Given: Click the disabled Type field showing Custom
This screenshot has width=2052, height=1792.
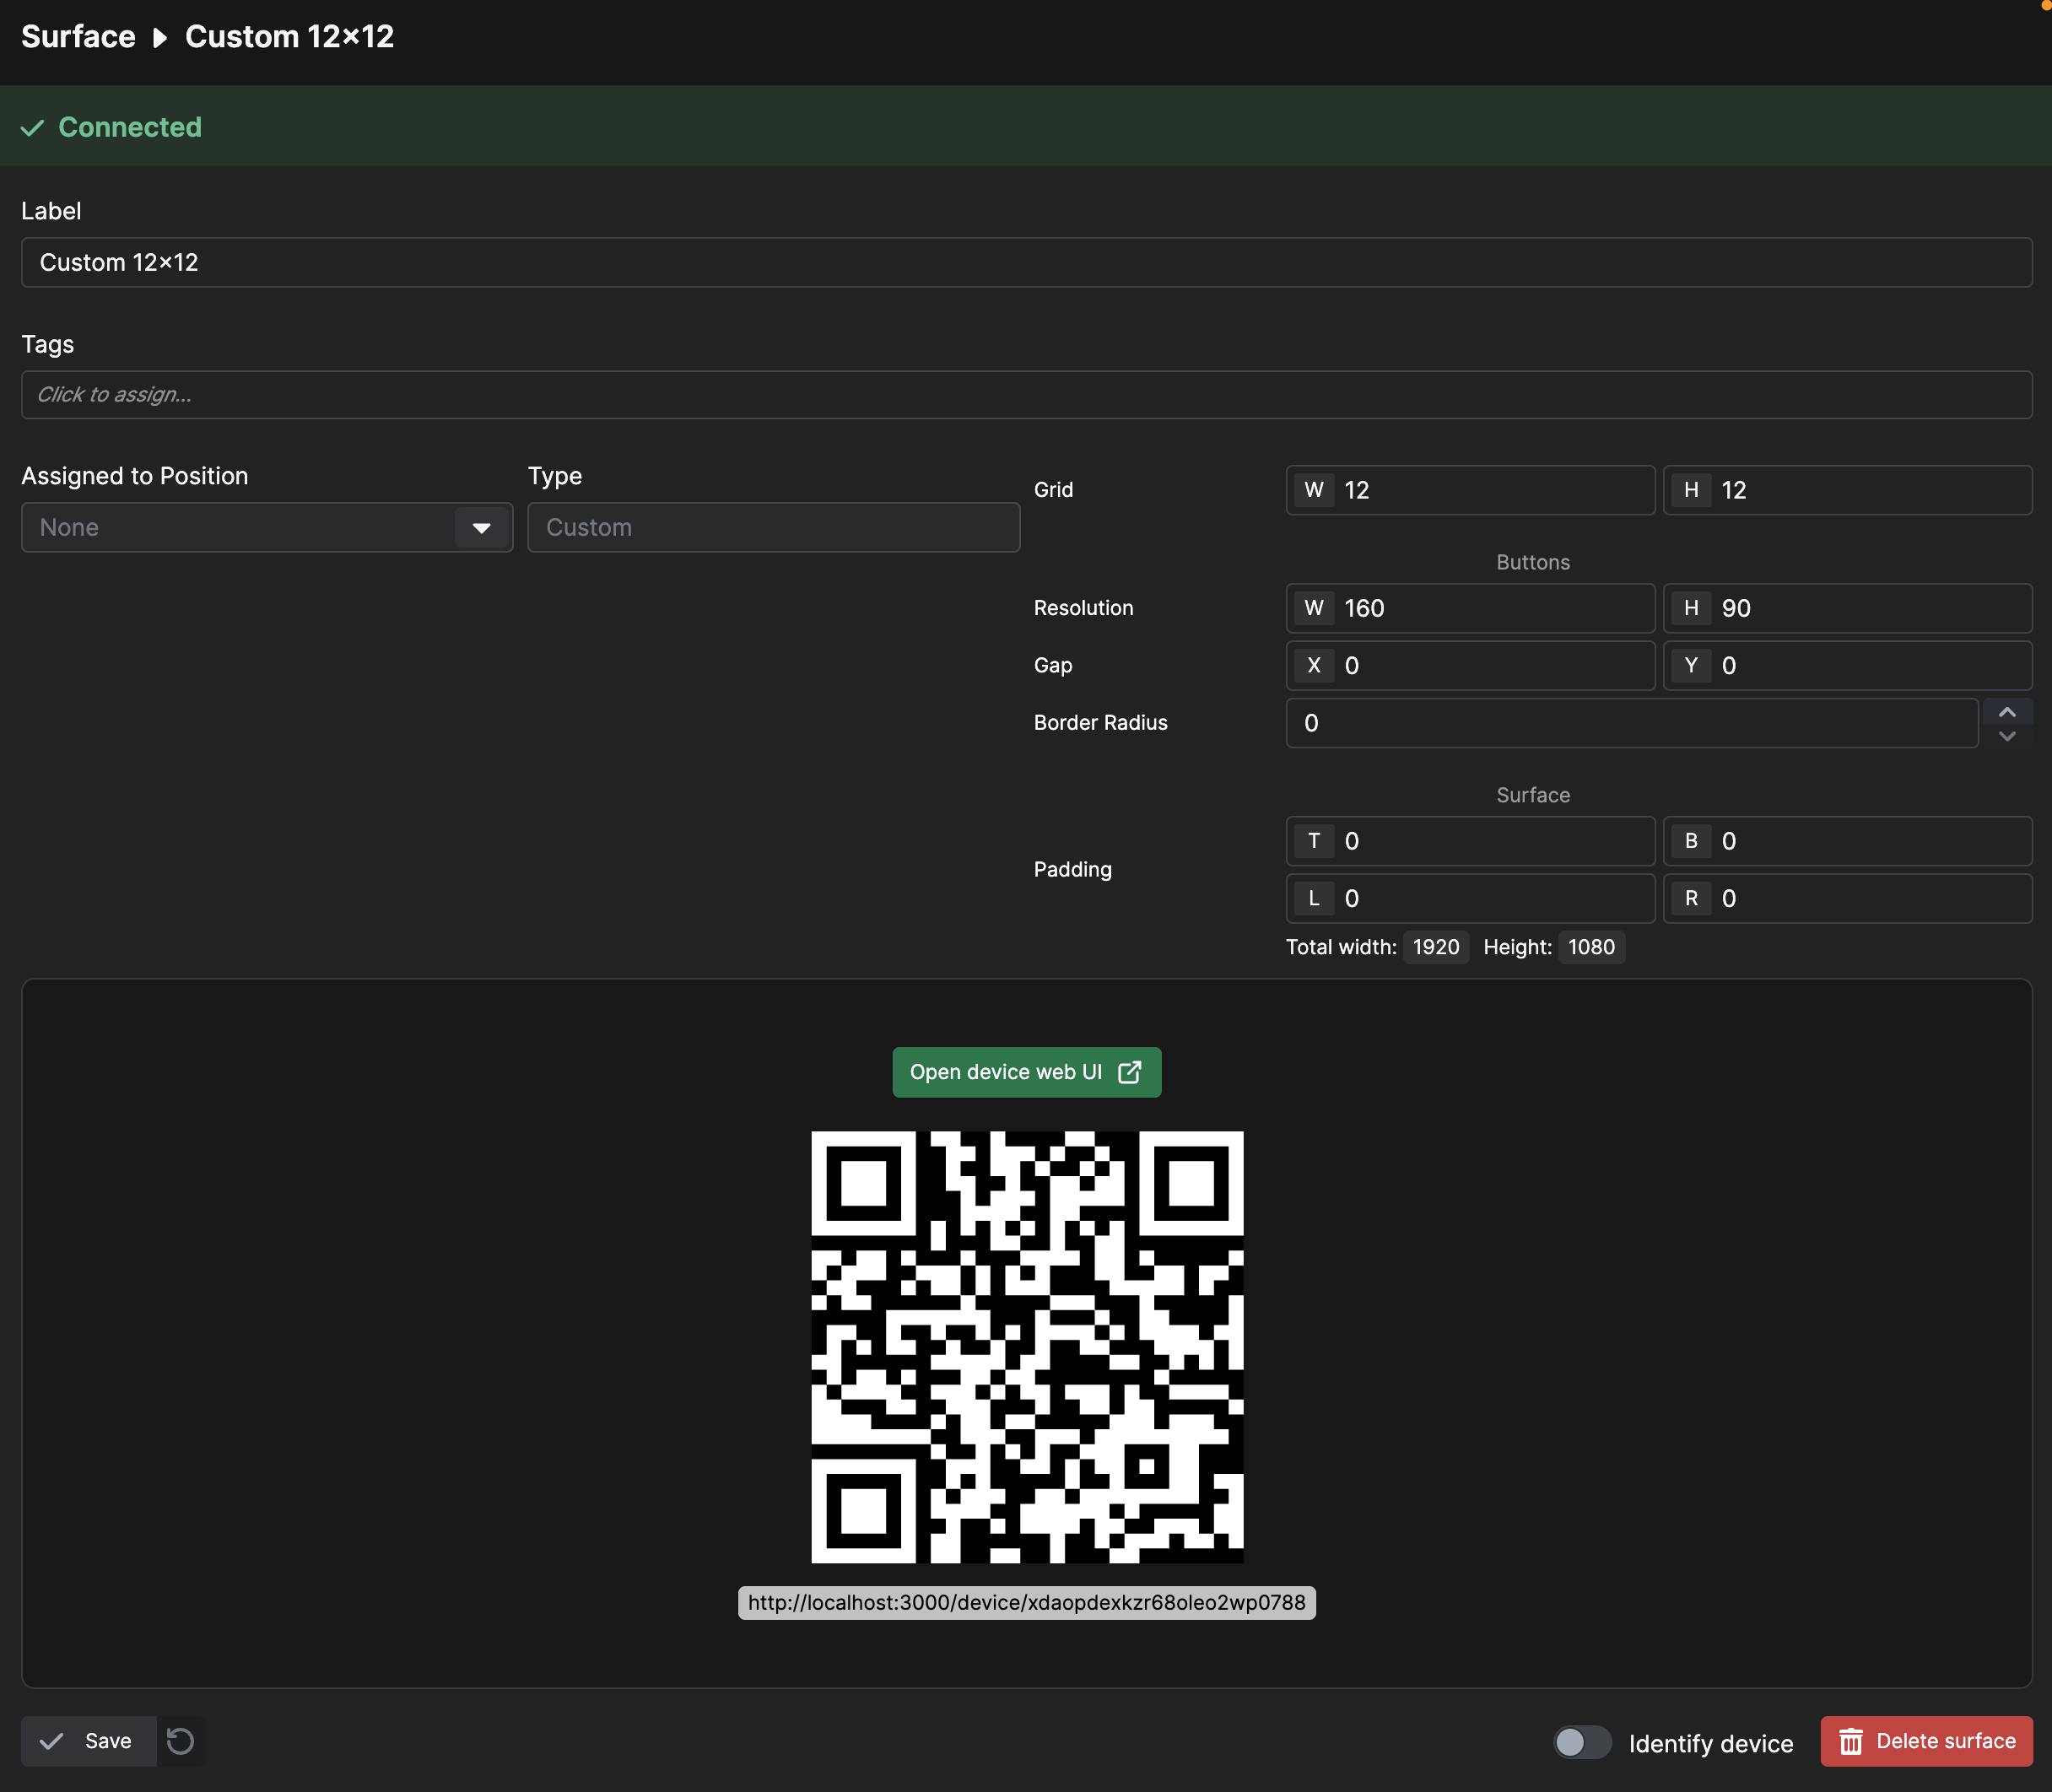Looking at the screenshot, I should 773,528.
